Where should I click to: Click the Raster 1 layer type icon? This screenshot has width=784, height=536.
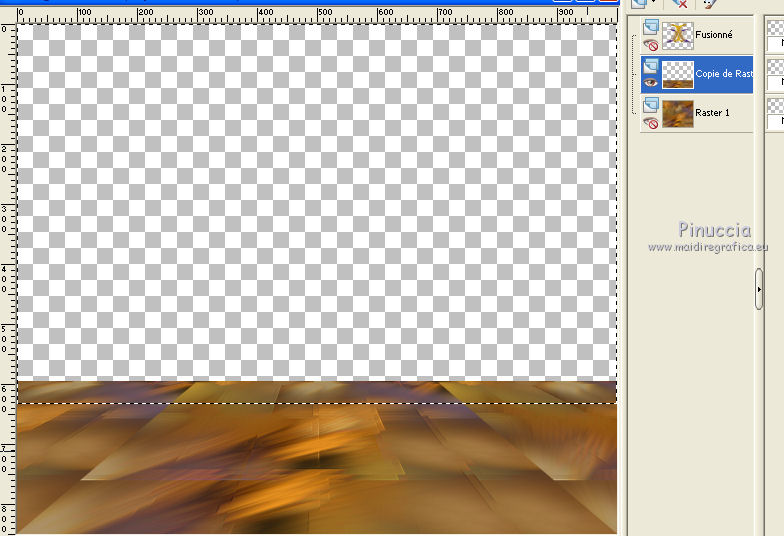tap(650, 105)
